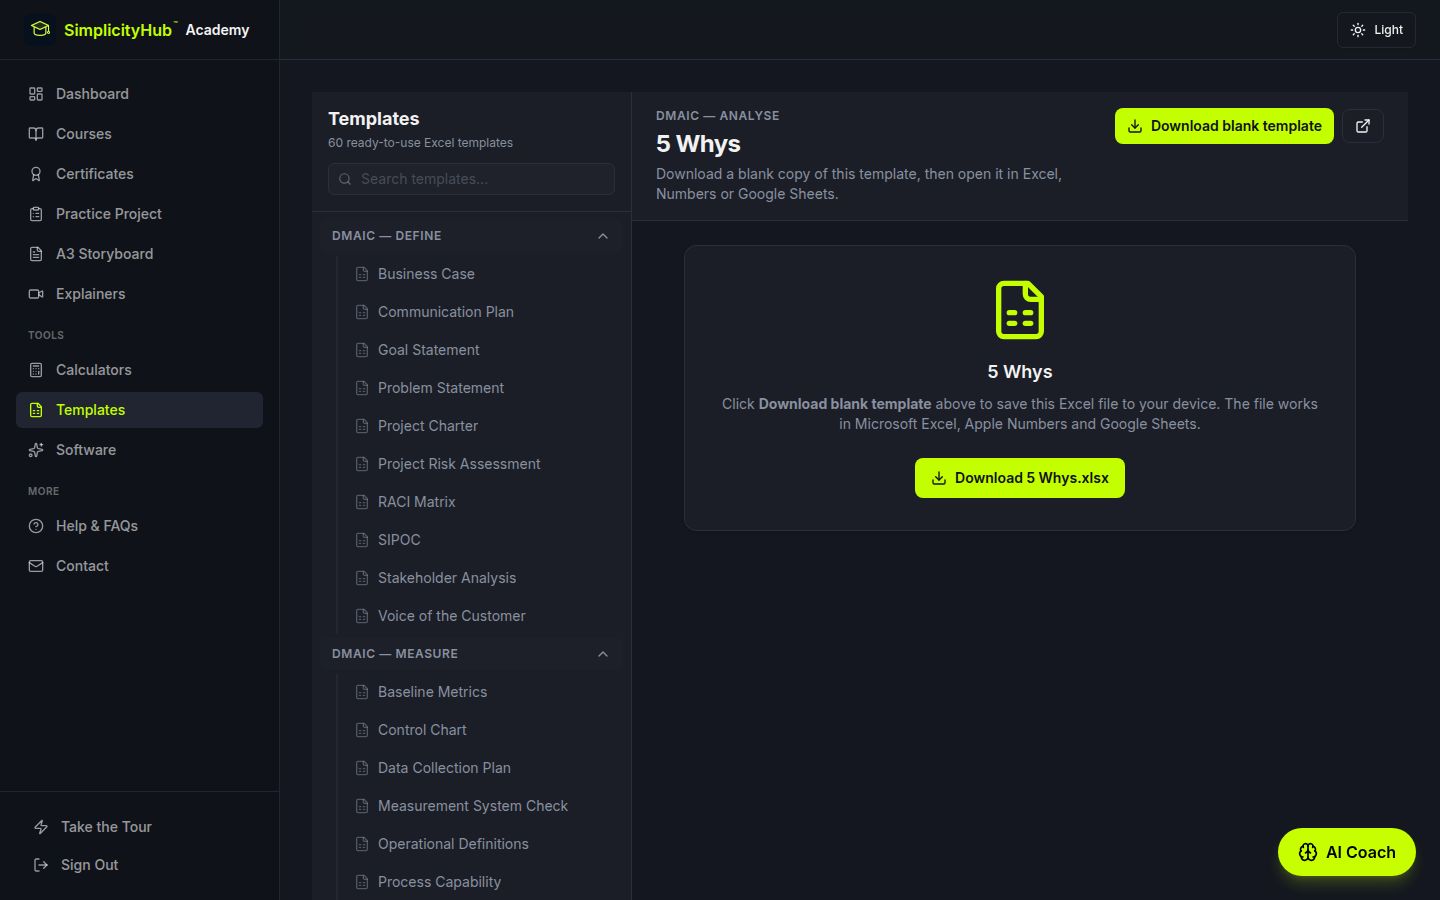The height and width of the screenshot is (900, 1440).
Task: Open the Calculators tool page
Action: 93,370
